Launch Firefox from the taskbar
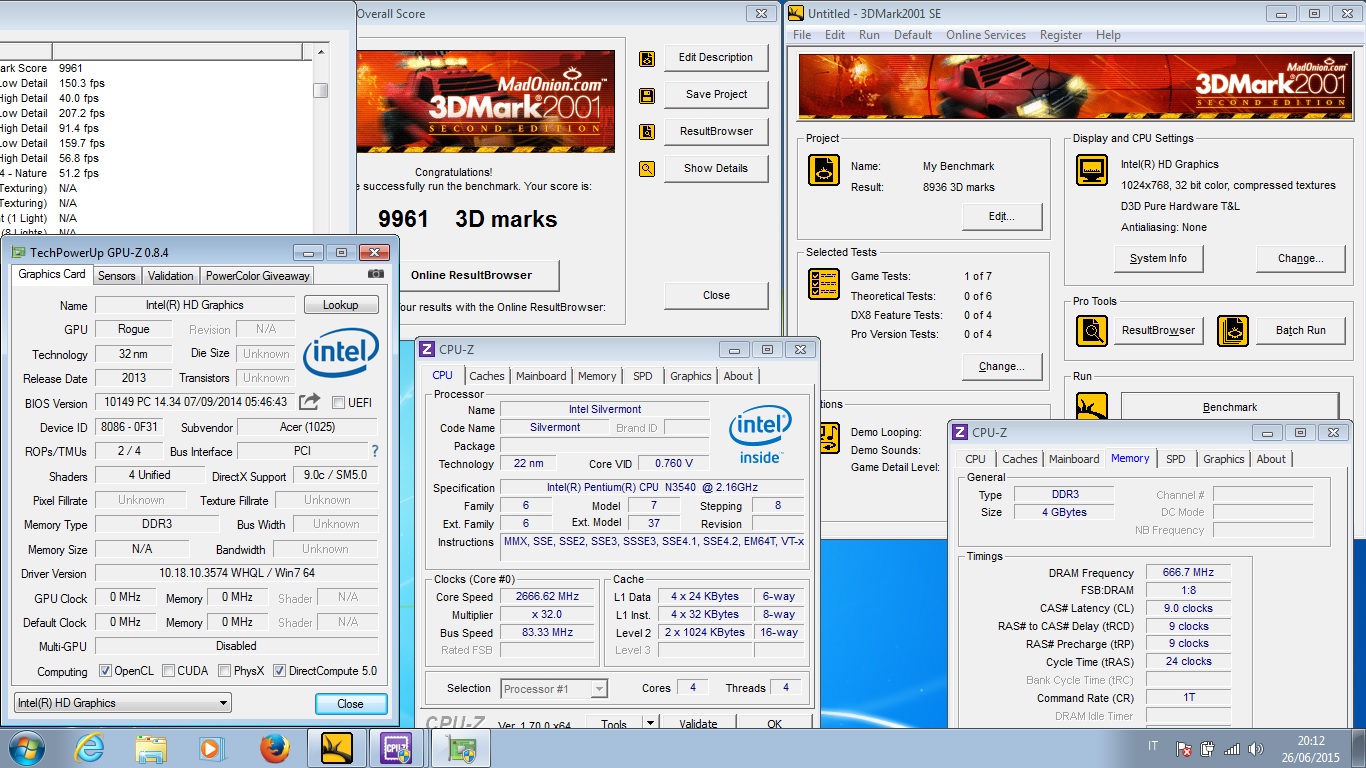Image resolution: width=1366 pixels, height=768 pixels. (273, 747)
